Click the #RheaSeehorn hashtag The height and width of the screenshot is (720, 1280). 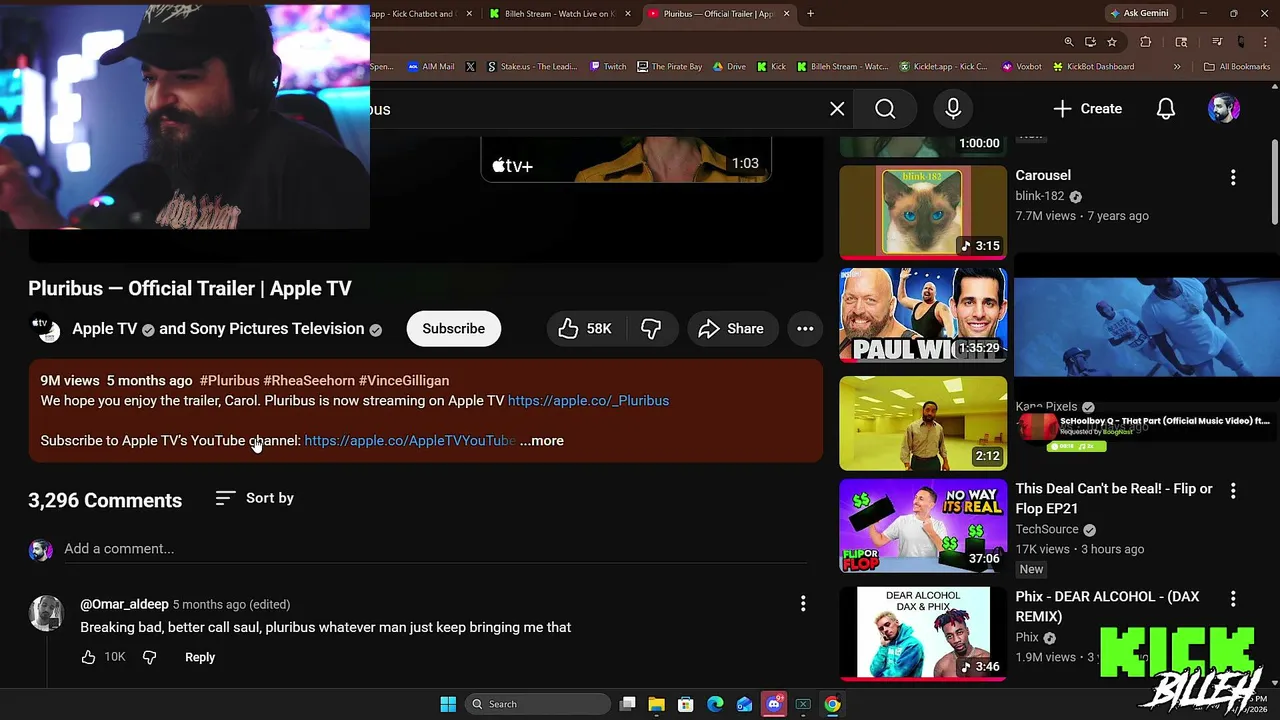[x=309, y=381]
